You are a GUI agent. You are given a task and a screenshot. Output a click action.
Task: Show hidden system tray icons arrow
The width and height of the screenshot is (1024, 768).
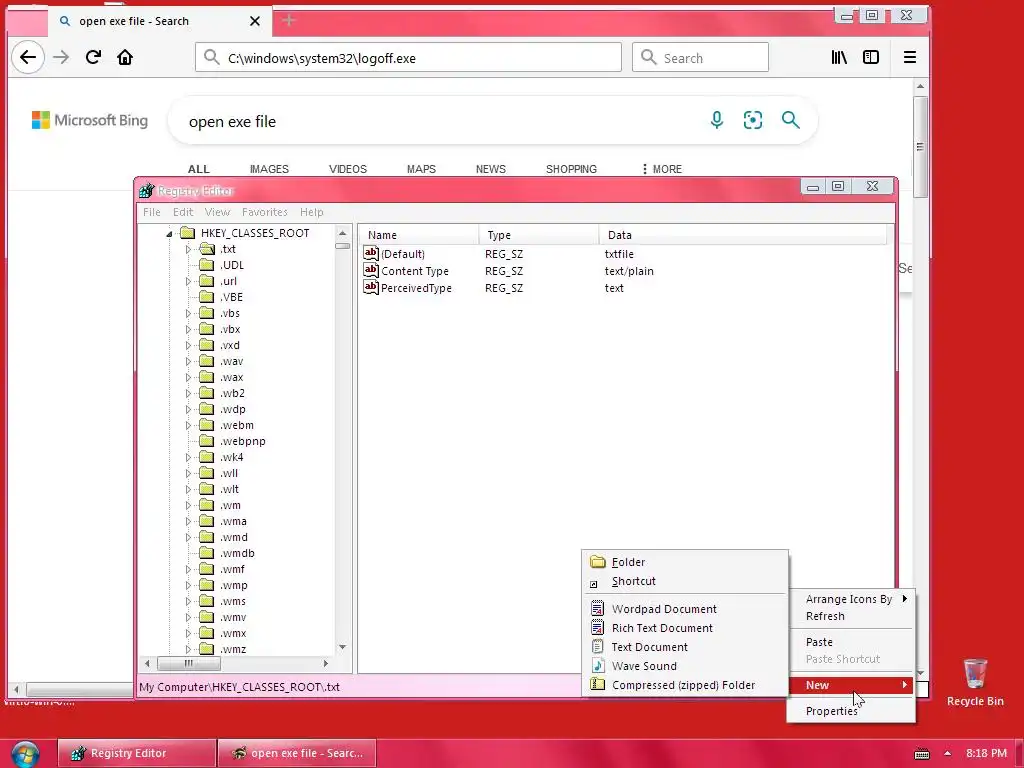click(x=947, y=754)
